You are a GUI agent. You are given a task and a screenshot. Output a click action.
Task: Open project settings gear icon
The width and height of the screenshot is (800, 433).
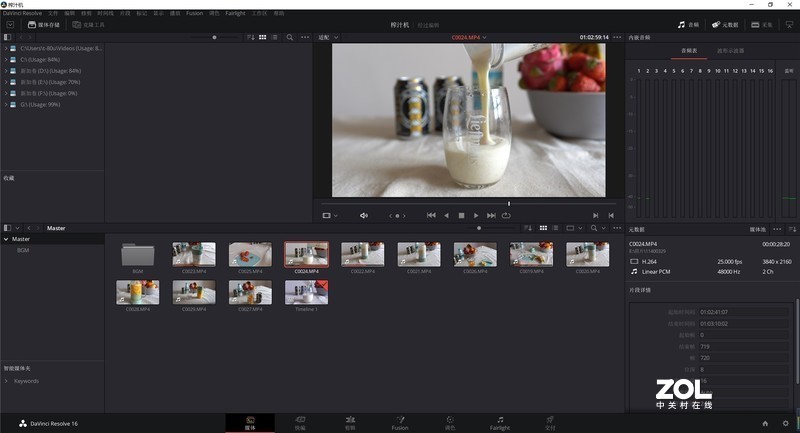[785, 423]
